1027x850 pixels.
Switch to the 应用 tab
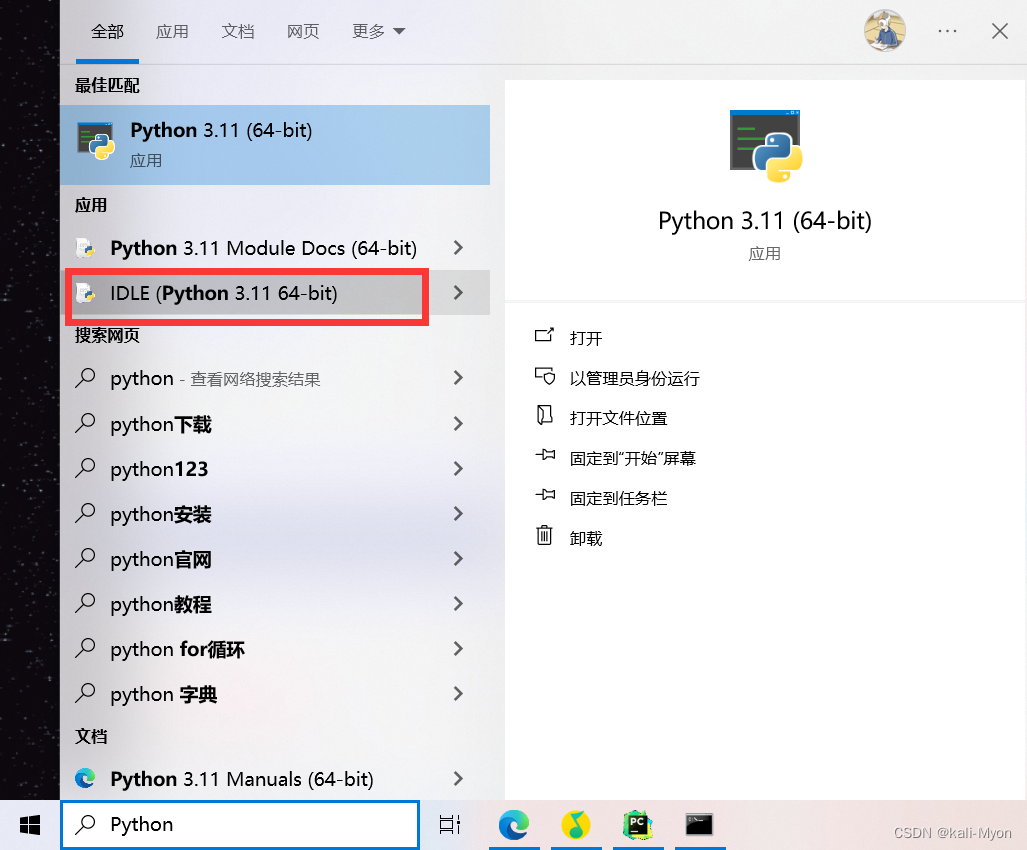click(x=172, y=31)
